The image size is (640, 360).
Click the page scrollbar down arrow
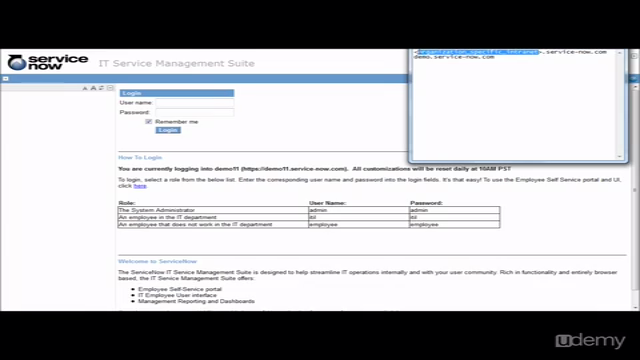(636, 307)
